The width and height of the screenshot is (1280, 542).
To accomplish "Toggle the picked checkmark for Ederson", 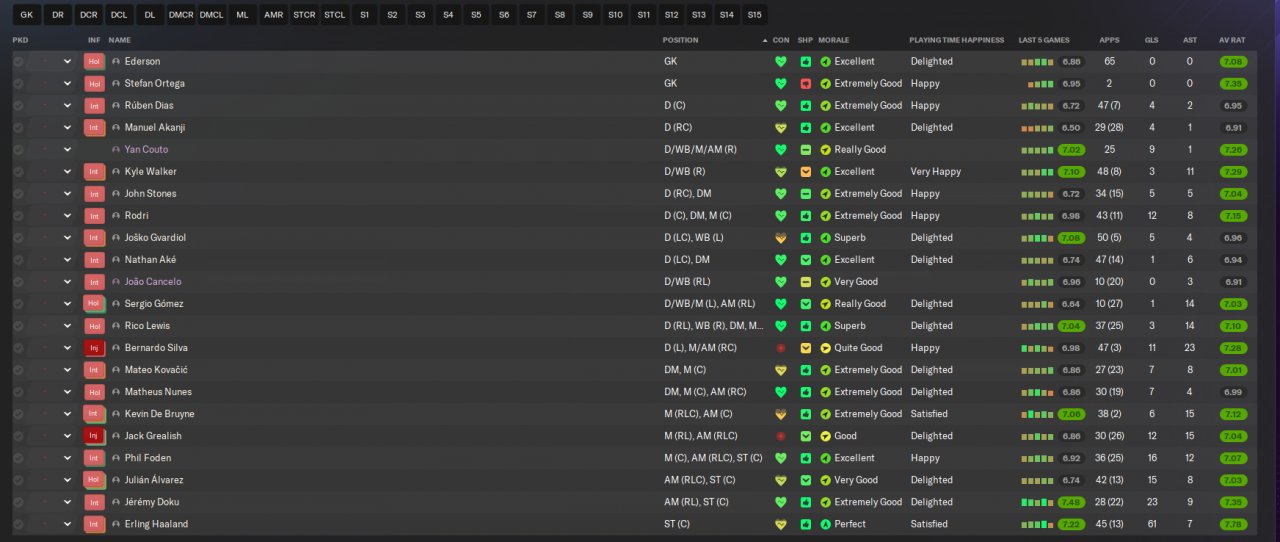I will coord(18,61).
